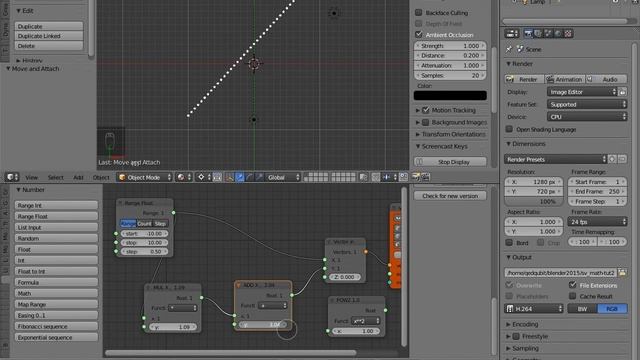640x360 pixels.
Task: Open the pivot point selector
Action: tap(204, 177)
